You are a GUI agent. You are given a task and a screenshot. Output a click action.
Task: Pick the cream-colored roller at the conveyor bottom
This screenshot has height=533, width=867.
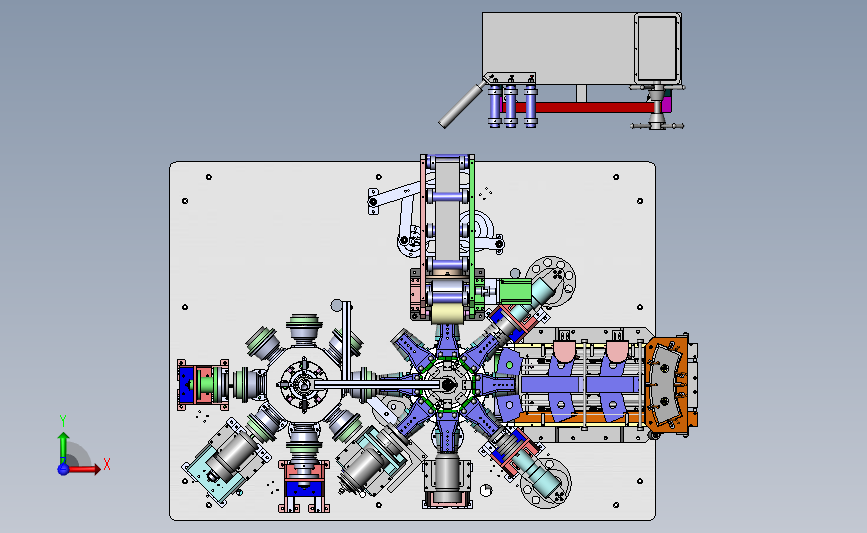[x=448, y=314]
